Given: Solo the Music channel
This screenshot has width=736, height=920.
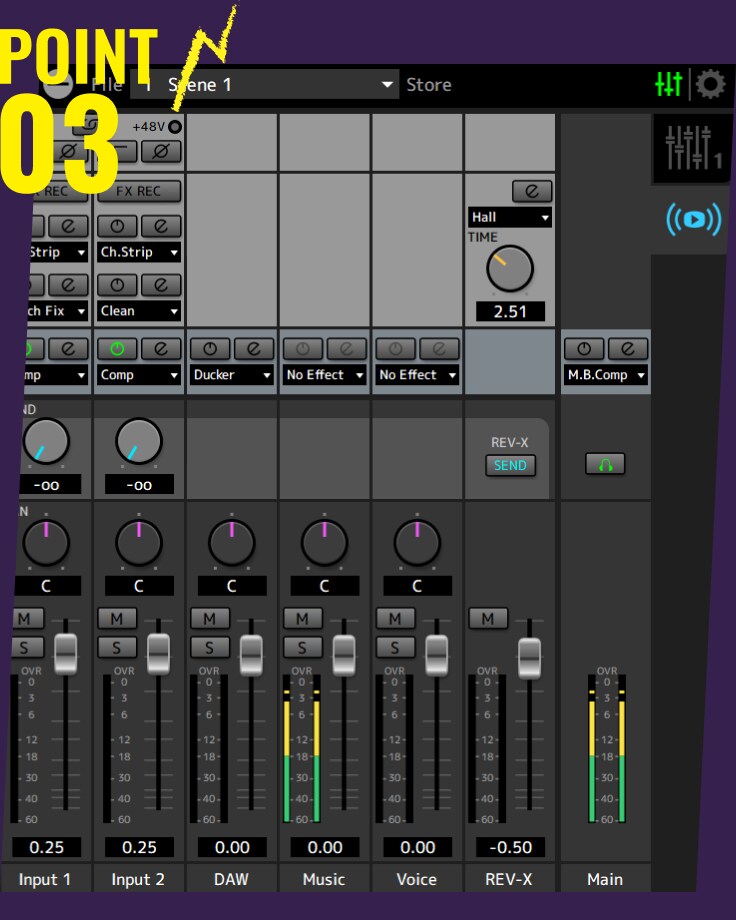Looking at the screenshot, I should [x=302, y=648].
